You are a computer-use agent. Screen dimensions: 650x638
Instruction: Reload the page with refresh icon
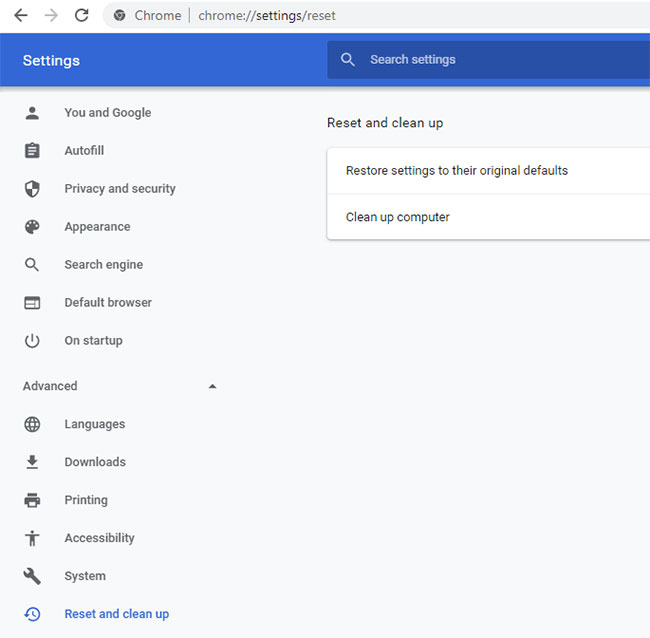pyautogui.click(x=82, y=16)
